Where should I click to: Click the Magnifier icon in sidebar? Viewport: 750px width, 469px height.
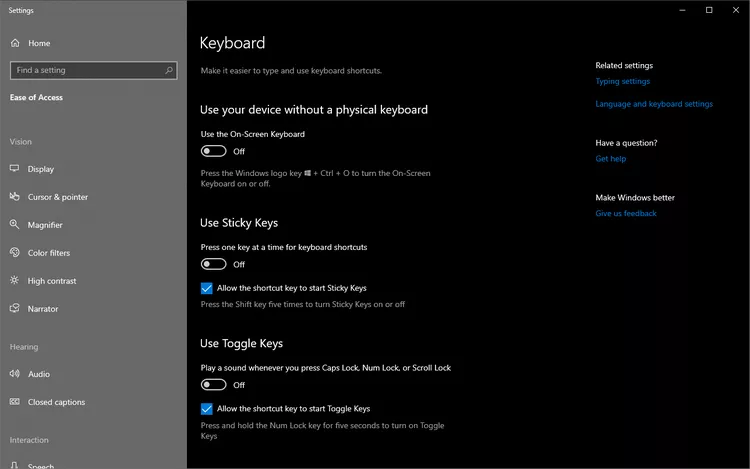tap(15, 224)
